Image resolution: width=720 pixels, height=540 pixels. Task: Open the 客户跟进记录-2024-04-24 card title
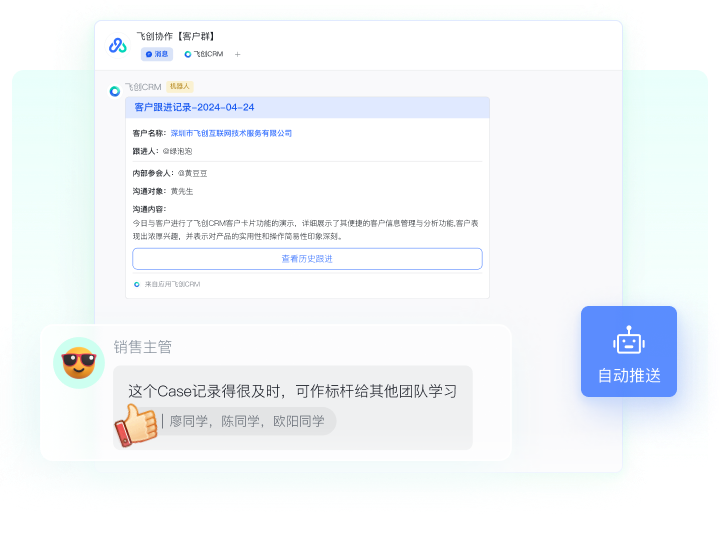pos(194,107)
